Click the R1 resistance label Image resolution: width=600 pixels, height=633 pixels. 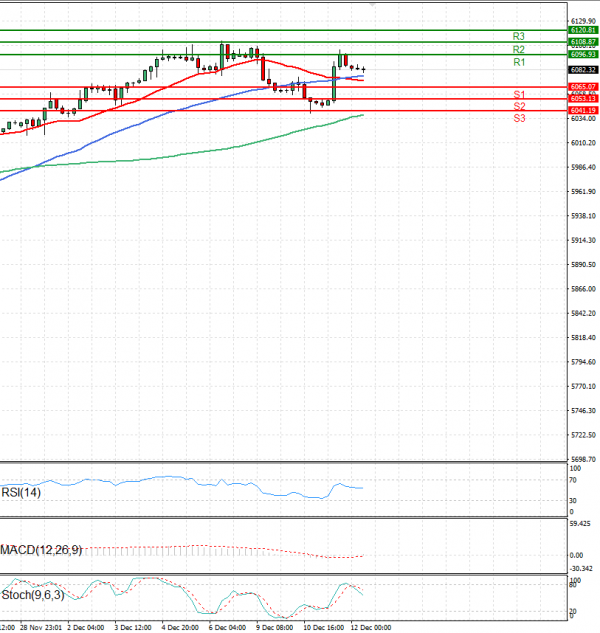519,62
